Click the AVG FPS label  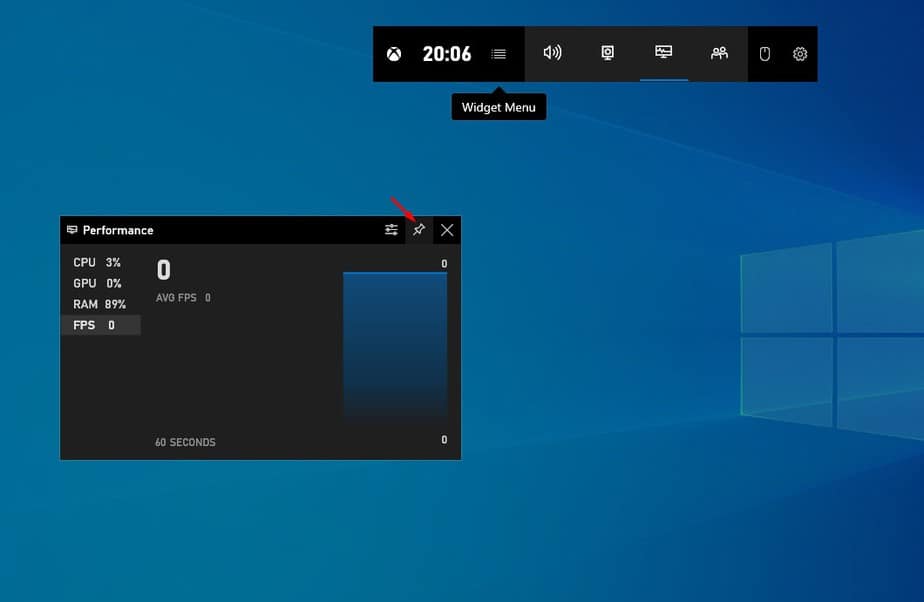click(x=176, y=297)
